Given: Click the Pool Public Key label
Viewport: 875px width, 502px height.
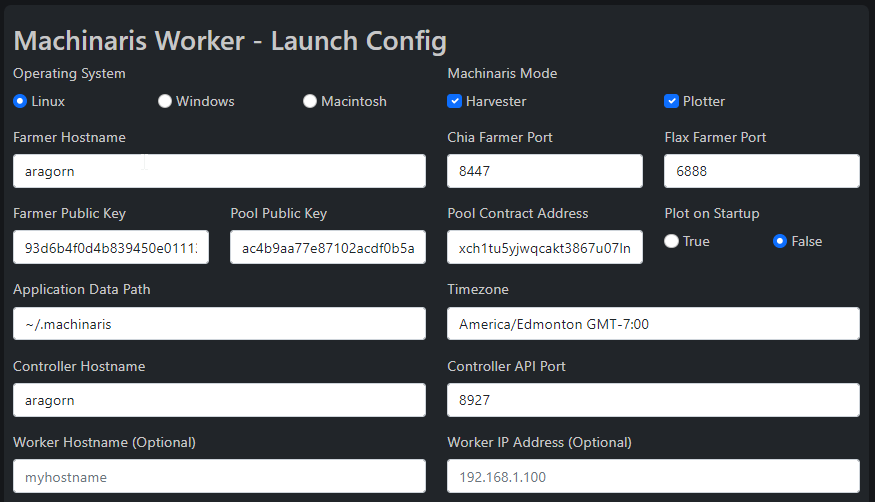Looking at the screenshot, I should tap(278, 214).
